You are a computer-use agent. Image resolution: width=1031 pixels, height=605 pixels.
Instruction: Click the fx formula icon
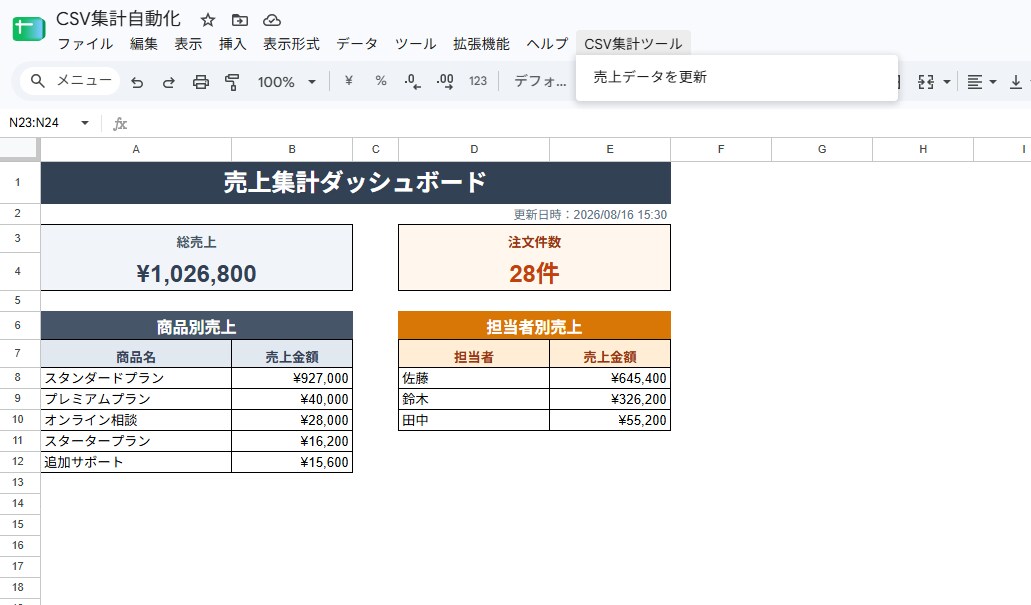(120, 124)
